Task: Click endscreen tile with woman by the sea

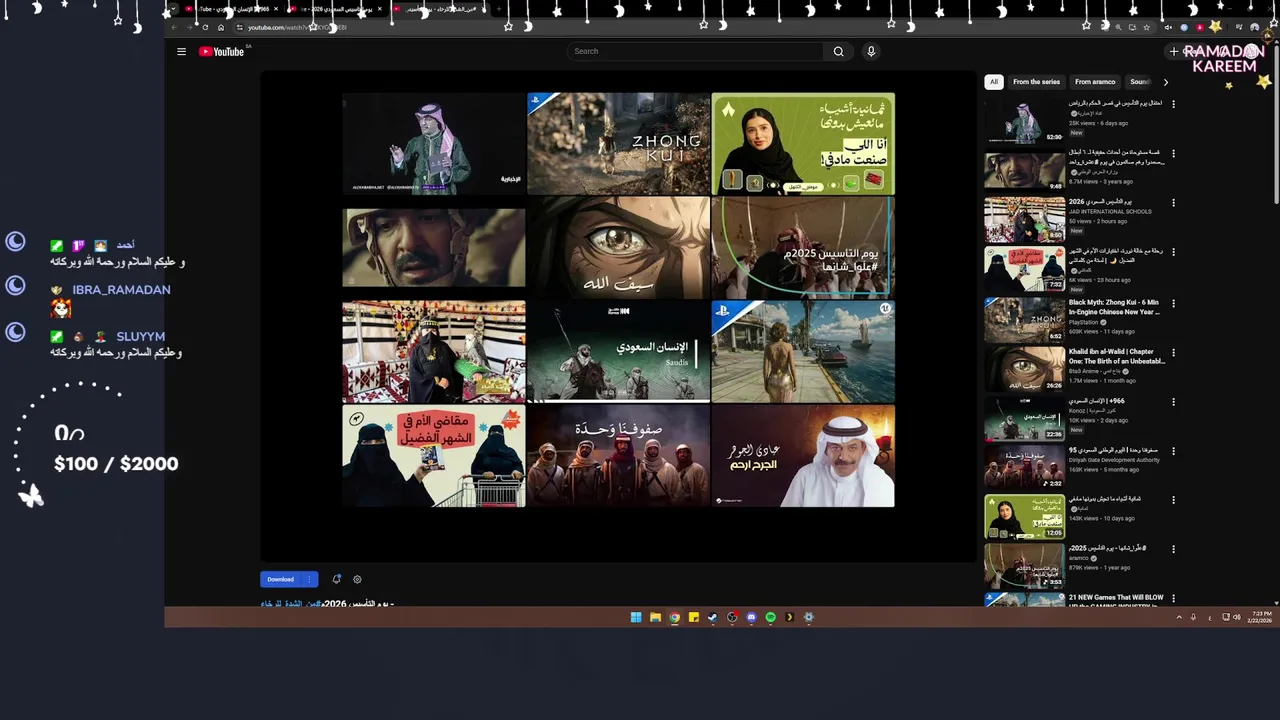Action: [803, 352]
